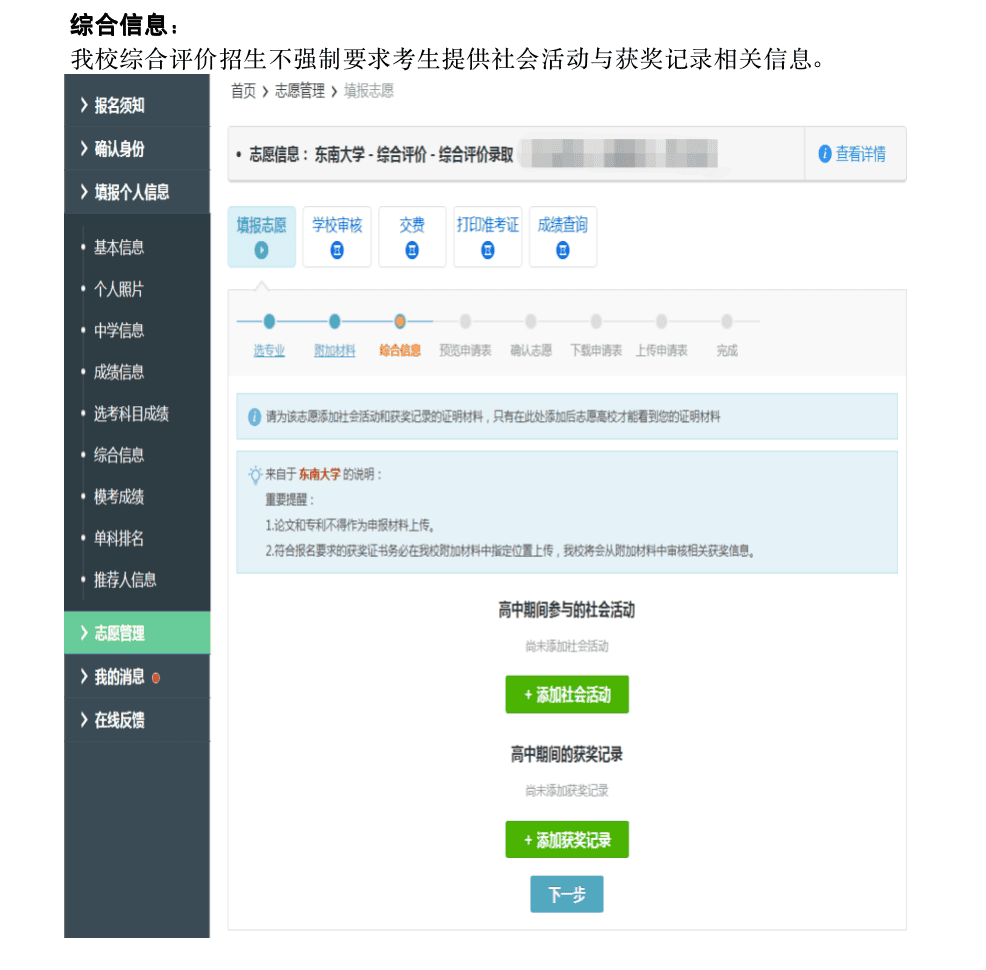Click the hourglass icon under 学校审核
The height and width of the screenshot is (970, 986).
pos(337,250)
